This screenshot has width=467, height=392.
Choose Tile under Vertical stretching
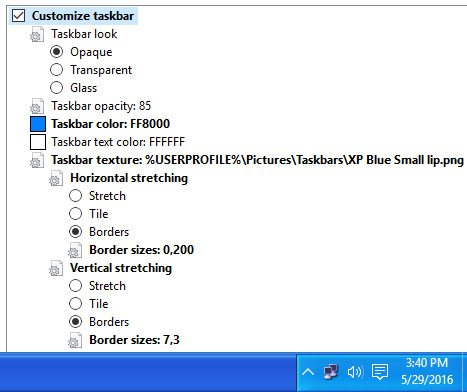[x=75, y=304]
